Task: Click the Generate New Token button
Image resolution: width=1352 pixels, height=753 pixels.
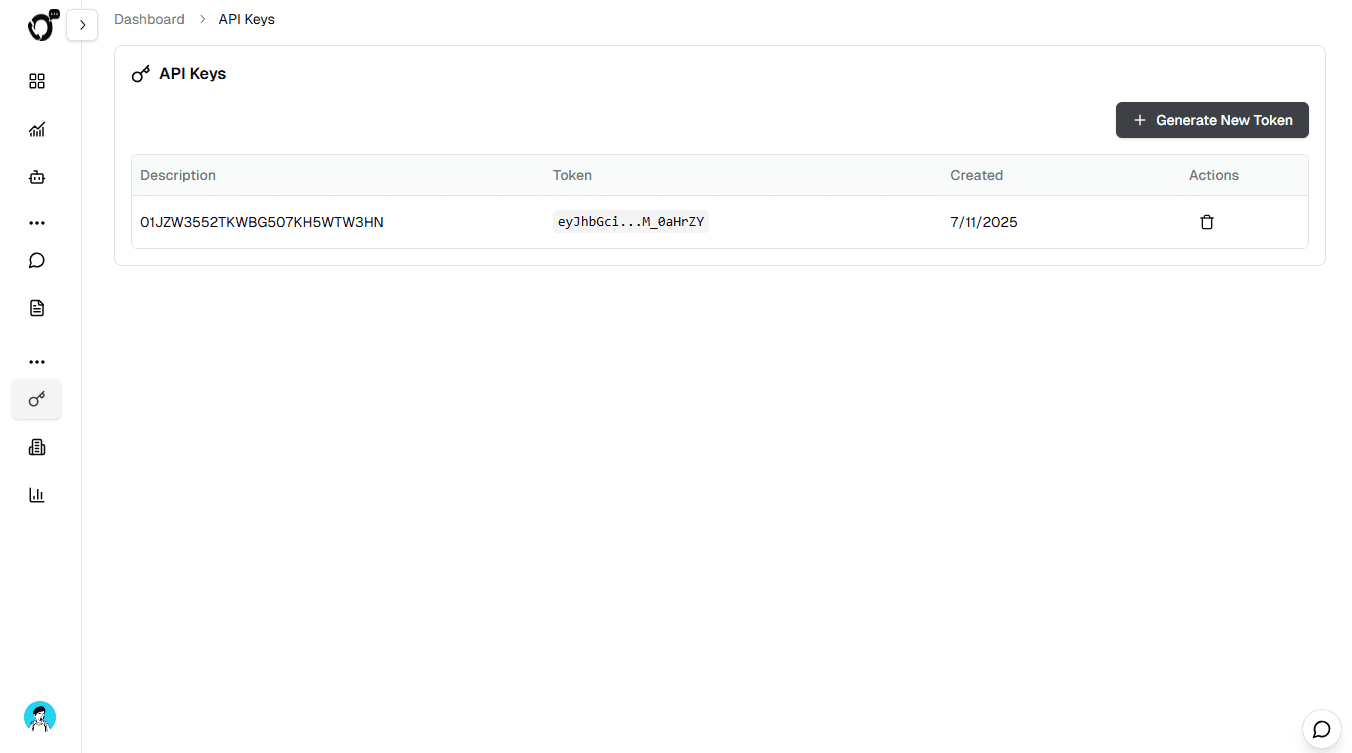Action: [1212, 120]
